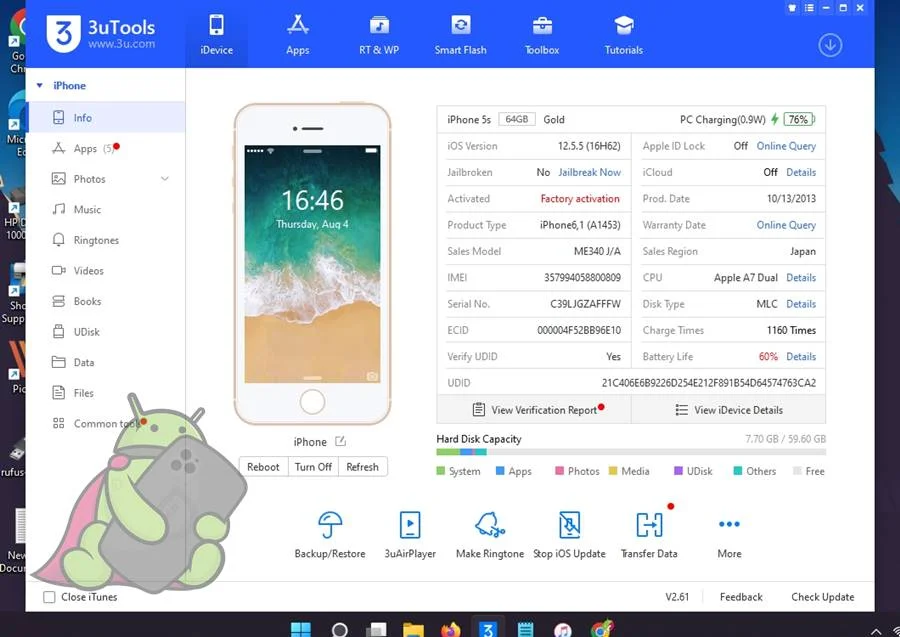Tick the Close iTunes checkbox
The height and width of the screenshot is (637, 900).
point(49,597)
